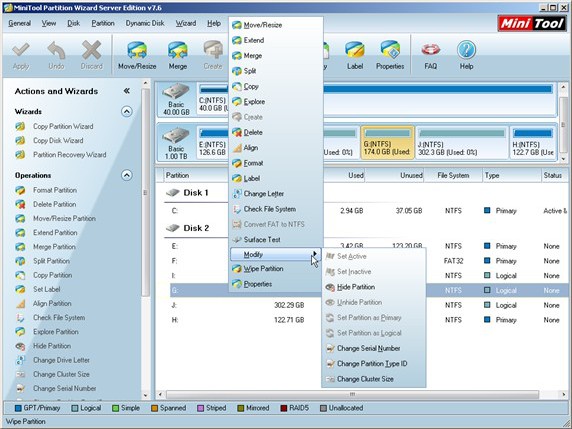Open the FAQ lifebuoy icon

coord(430,50)
